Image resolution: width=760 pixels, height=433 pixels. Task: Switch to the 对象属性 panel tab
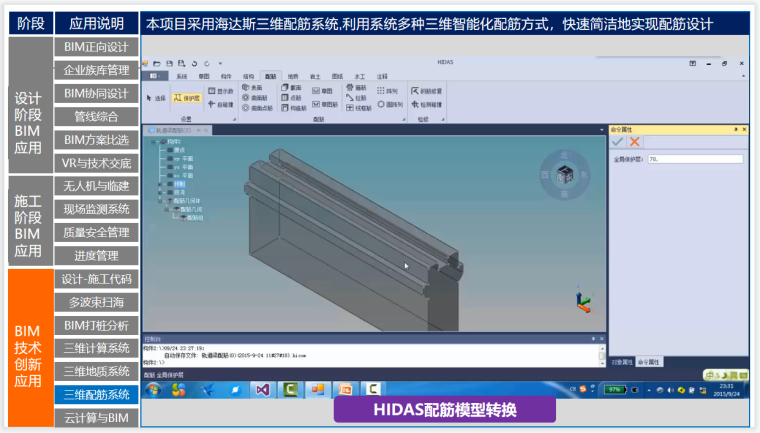tap(621, 361)
